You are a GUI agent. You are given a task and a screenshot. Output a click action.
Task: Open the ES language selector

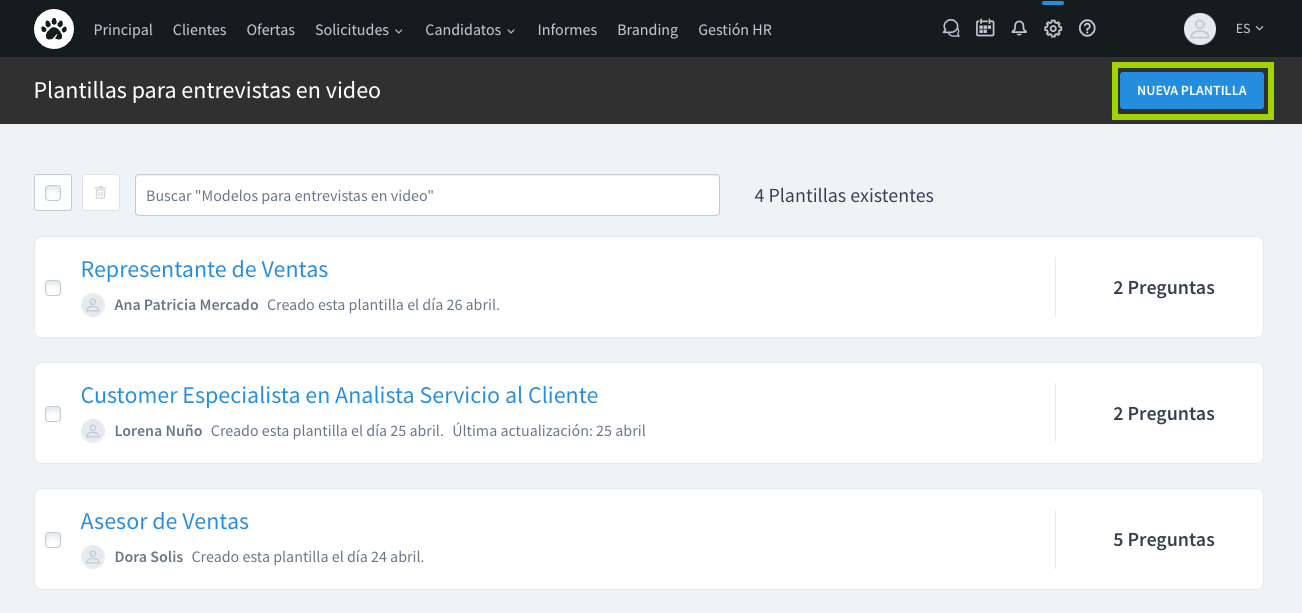(x=1249, y=29)
